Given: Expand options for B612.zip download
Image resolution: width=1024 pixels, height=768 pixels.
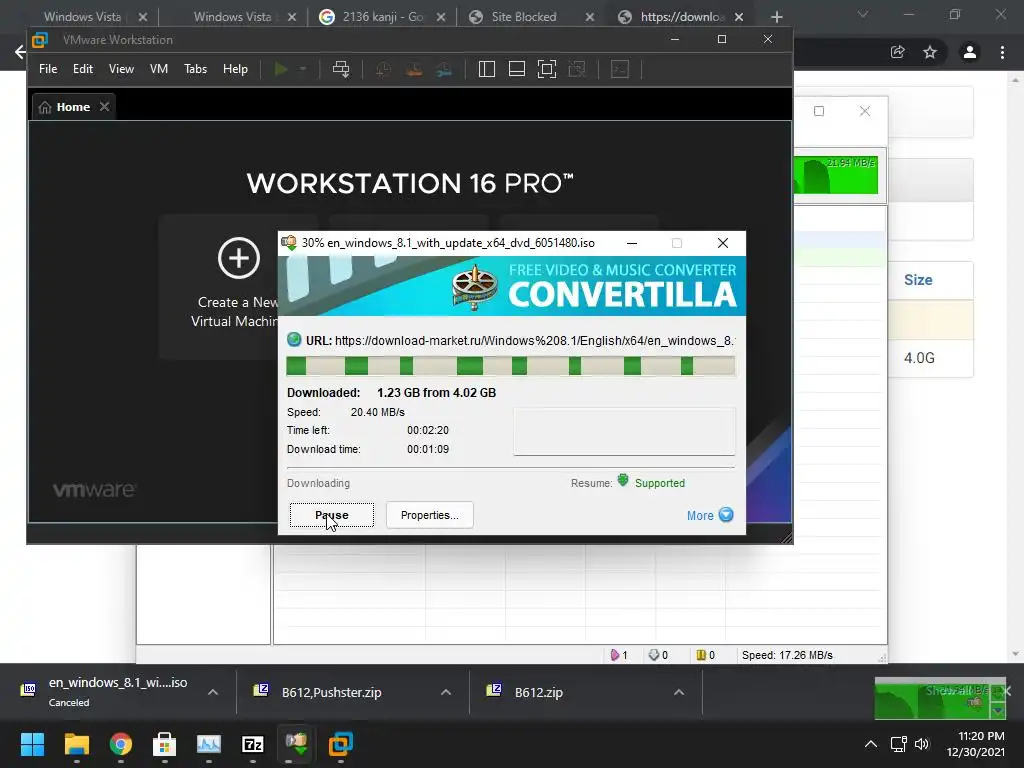Looking at the screenshot, I should click(679, 692).
